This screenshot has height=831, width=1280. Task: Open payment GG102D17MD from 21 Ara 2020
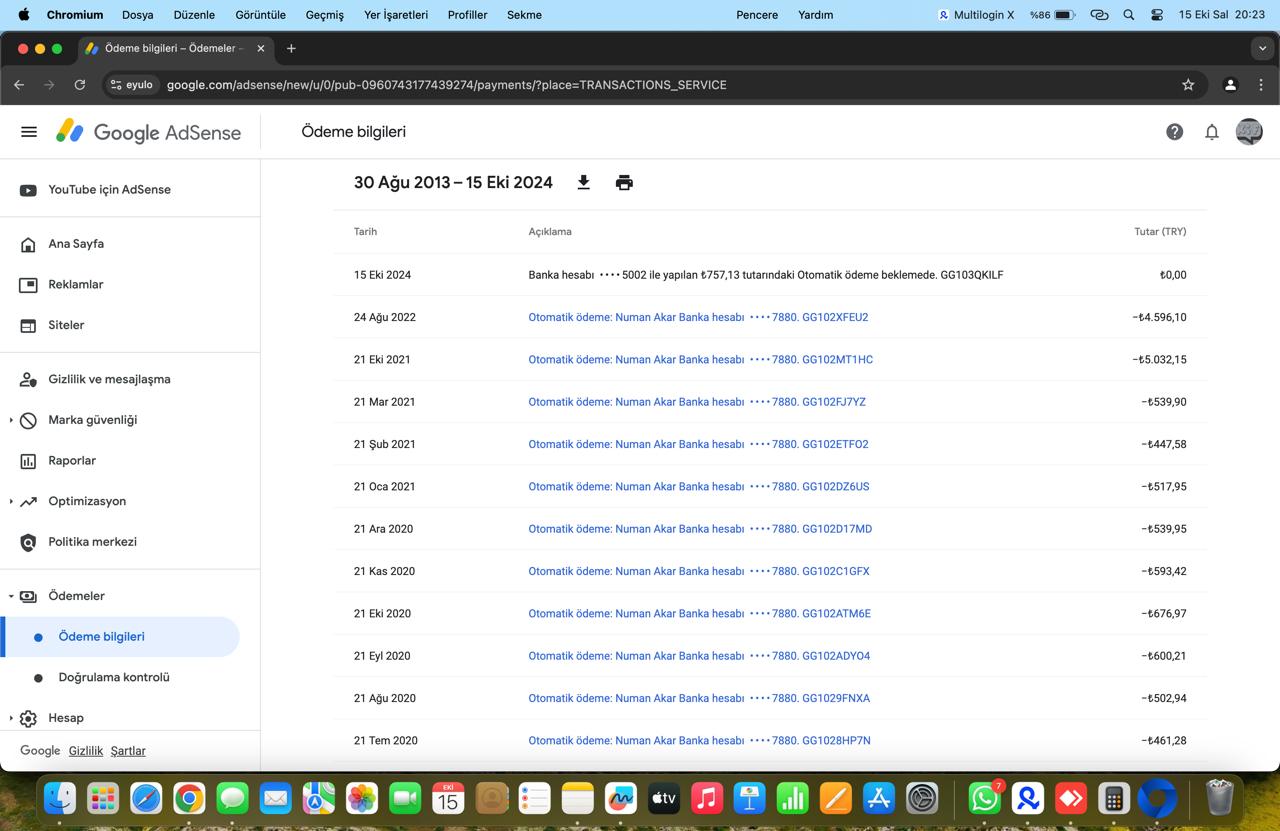click(x=700, y=529)
